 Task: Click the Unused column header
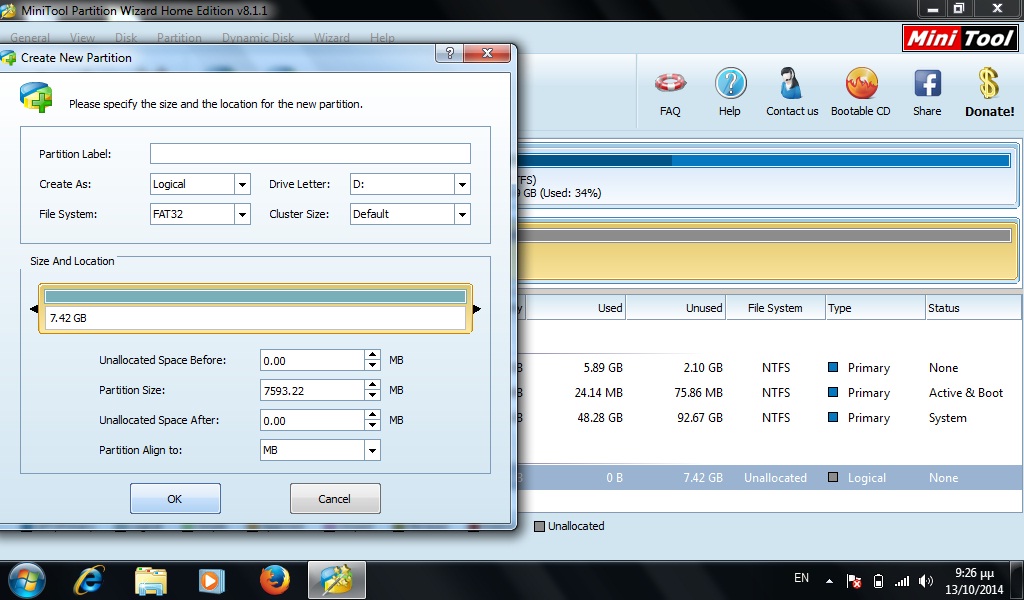677,308
